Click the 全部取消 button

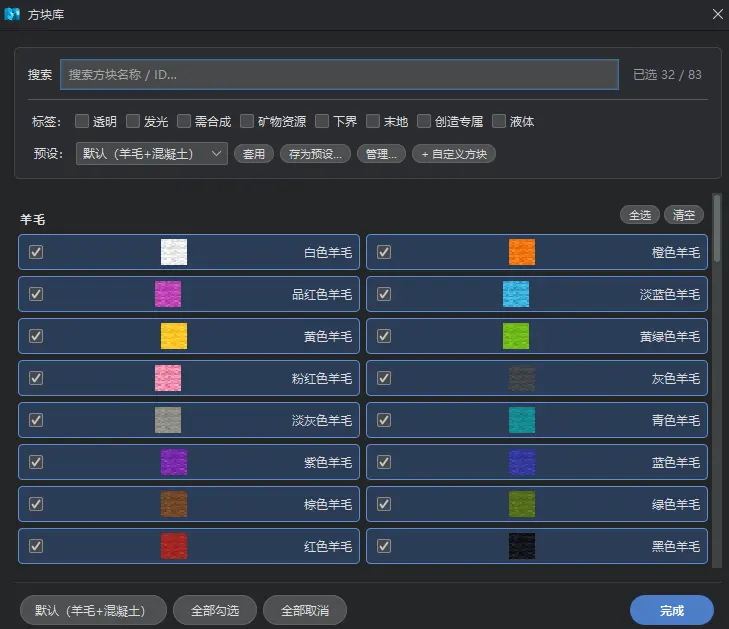(x=305, y=610)
